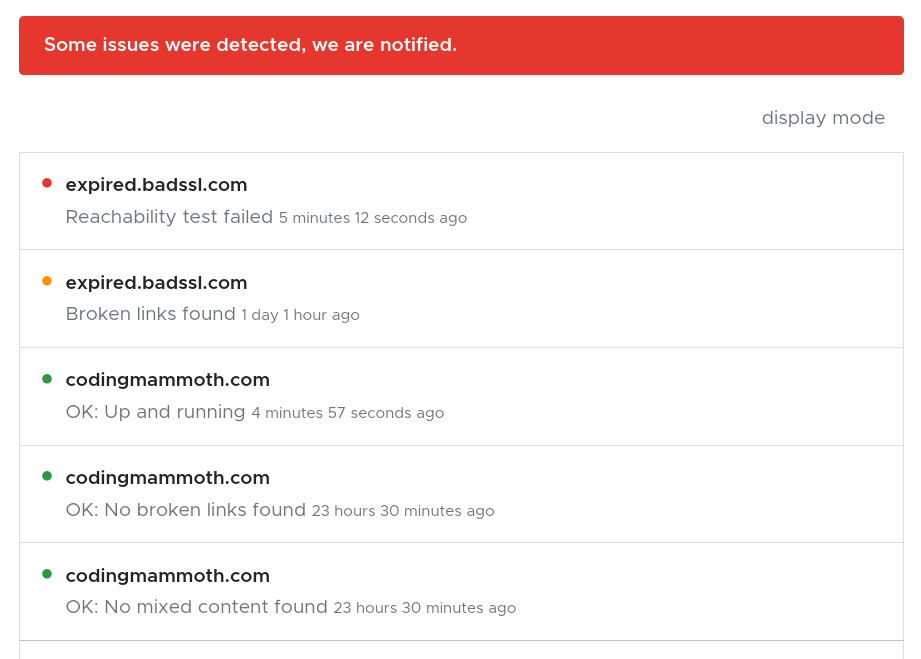The image size is (921, 659).
Task: Click the green dot next to Up and running
Action: [47, 379]
